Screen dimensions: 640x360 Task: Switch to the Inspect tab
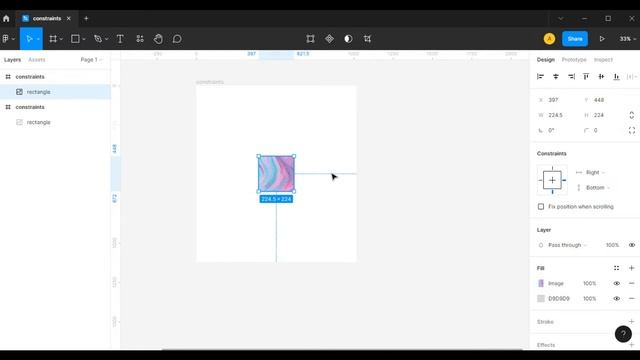point(603,60)
